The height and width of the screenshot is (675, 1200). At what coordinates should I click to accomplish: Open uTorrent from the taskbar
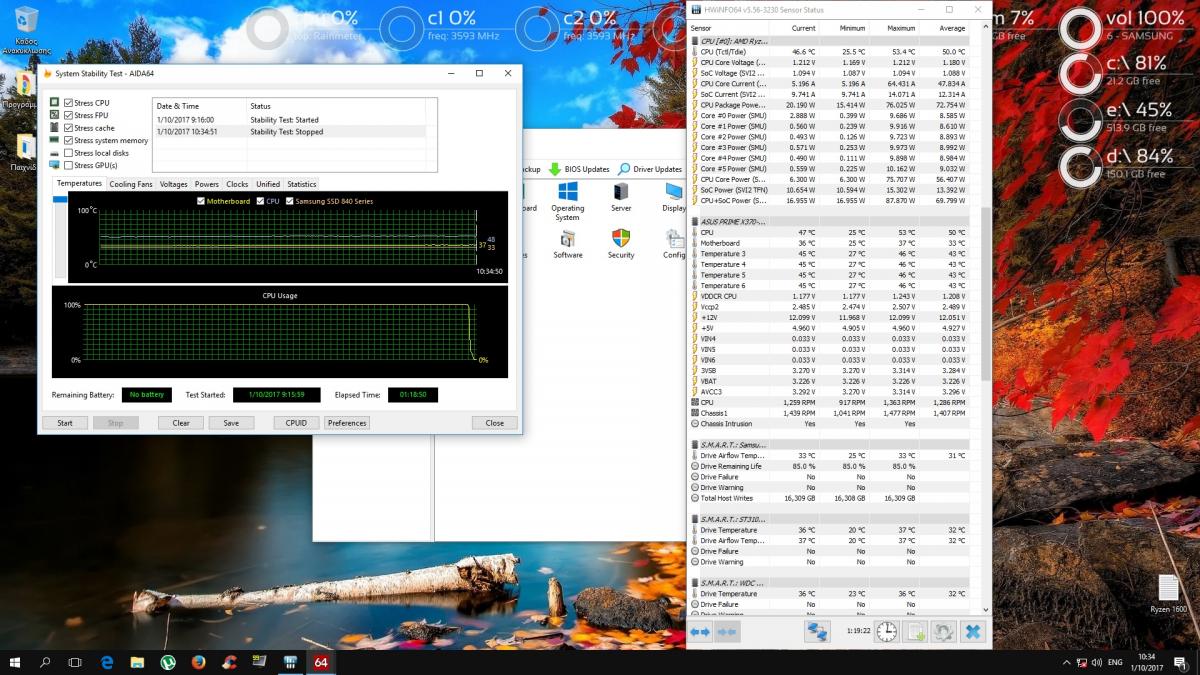168,662
